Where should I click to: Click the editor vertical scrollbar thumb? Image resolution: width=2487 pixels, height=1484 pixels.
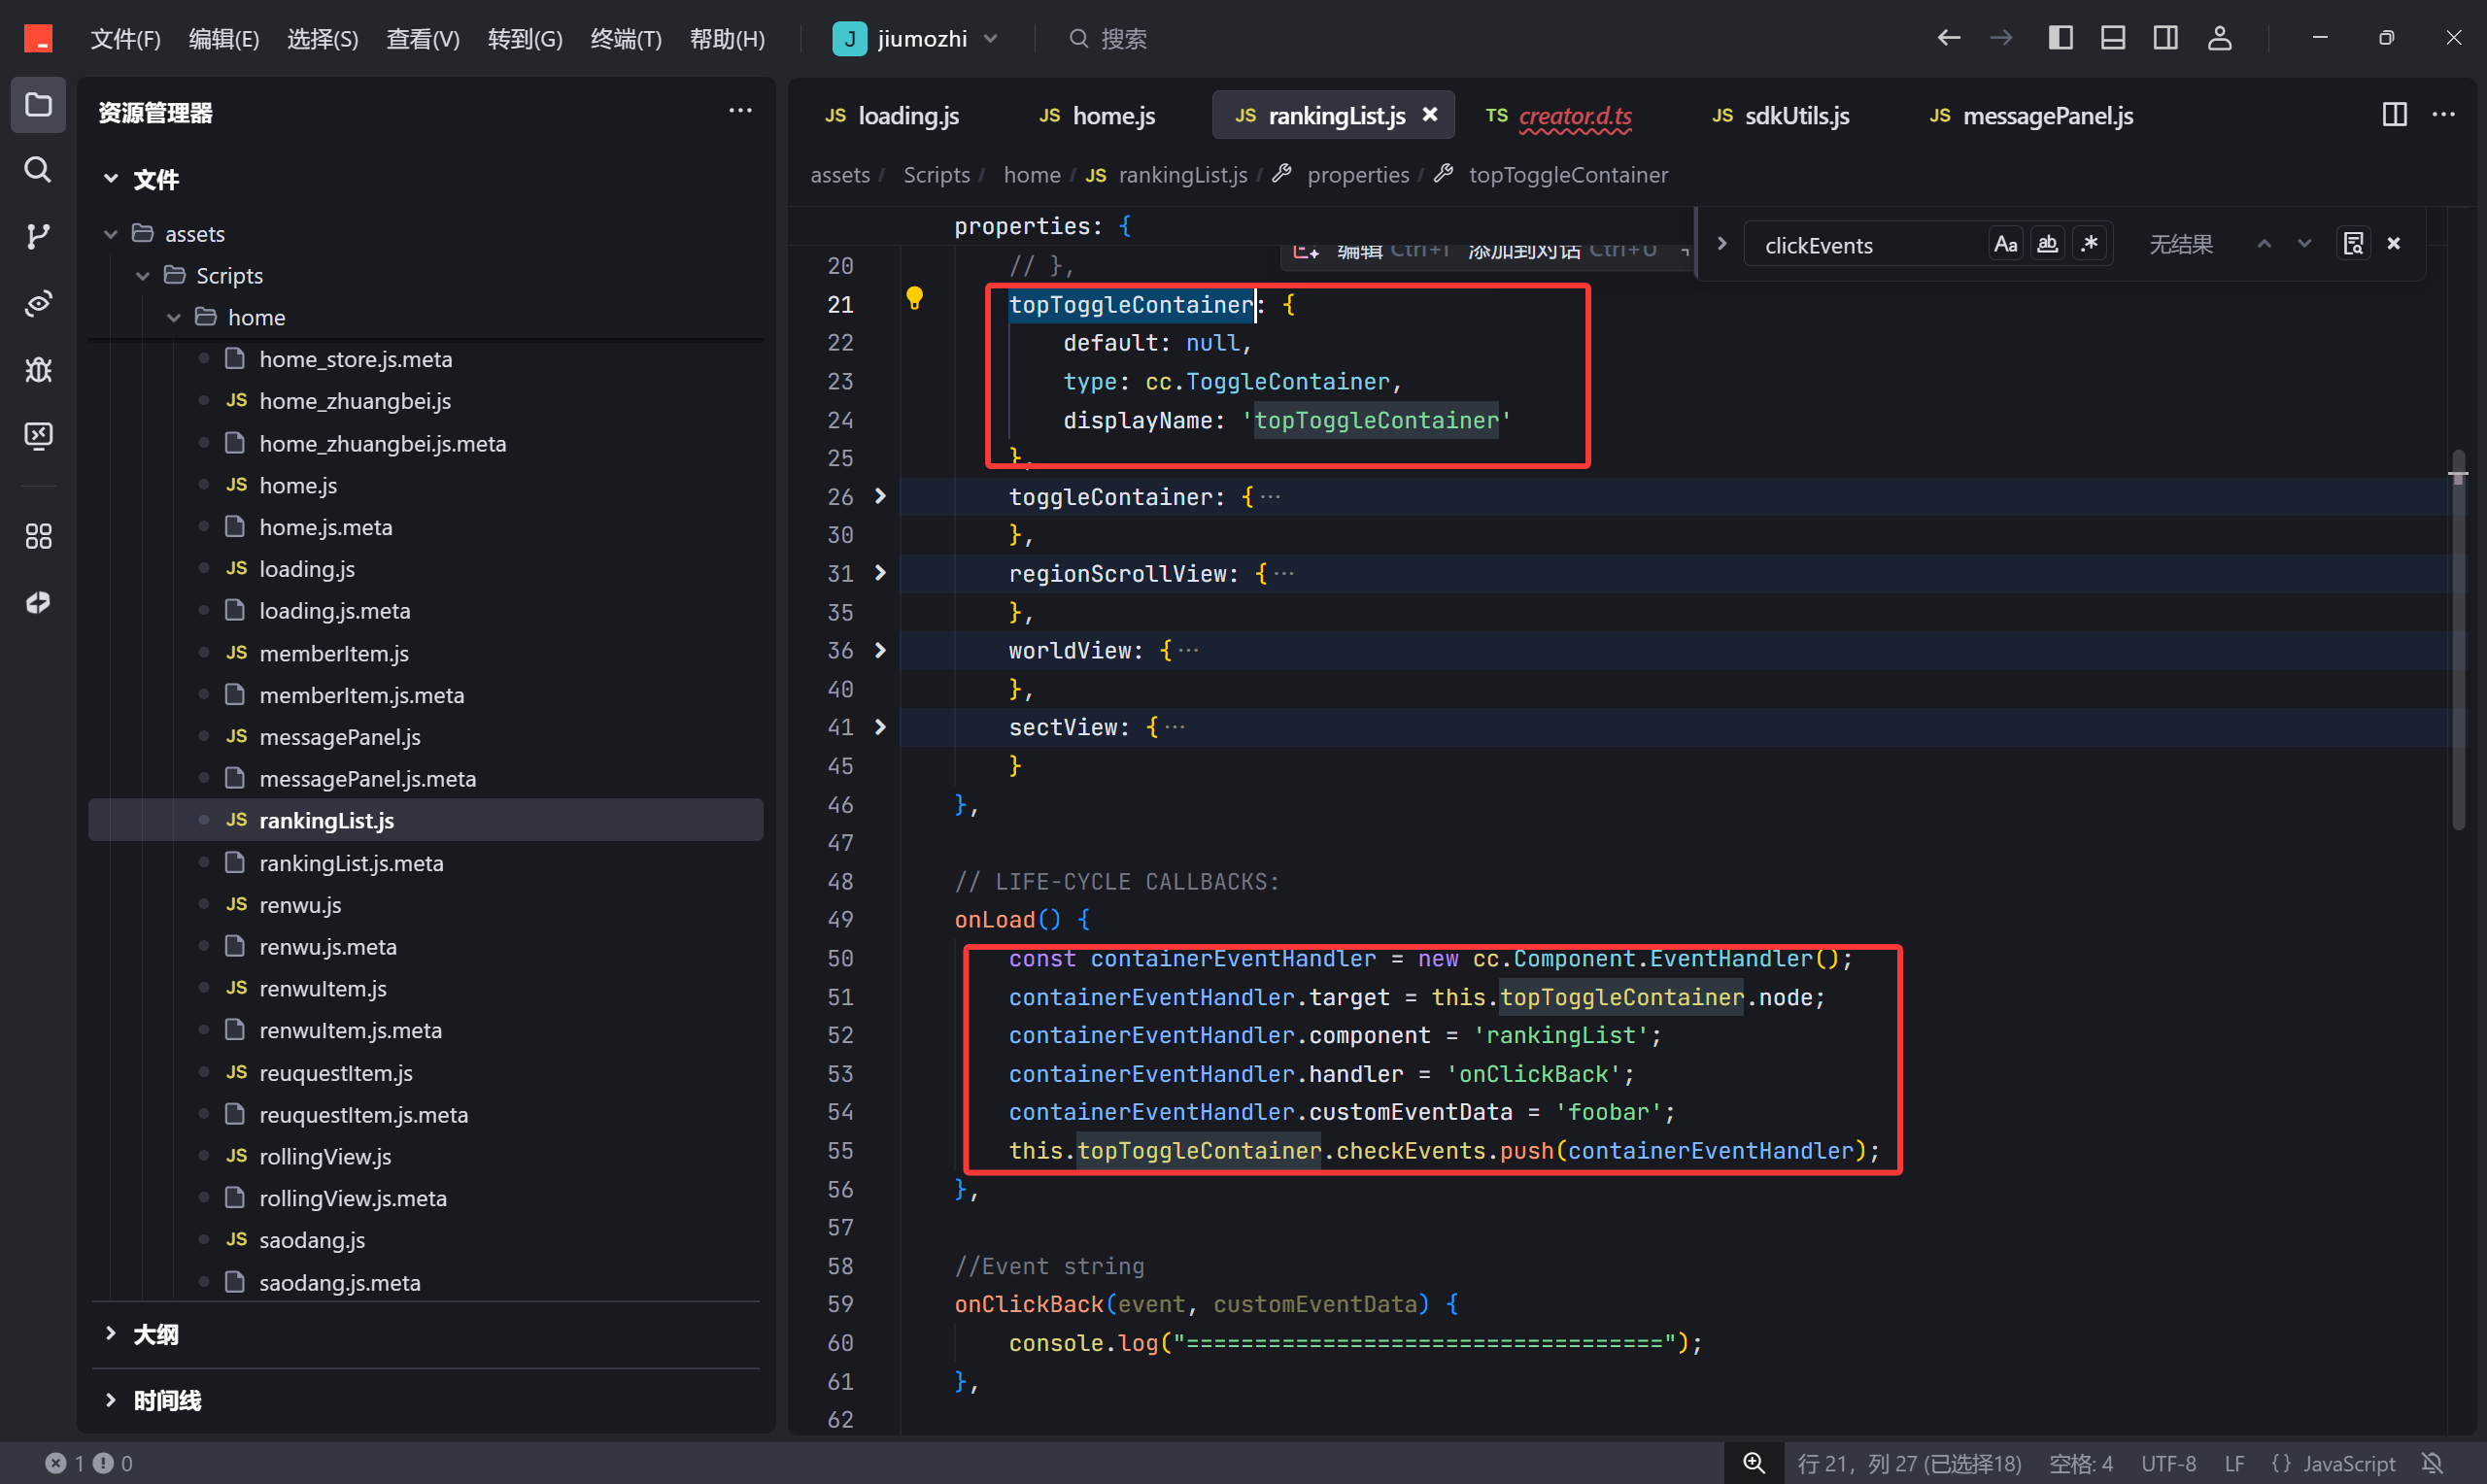(2458, 640)
